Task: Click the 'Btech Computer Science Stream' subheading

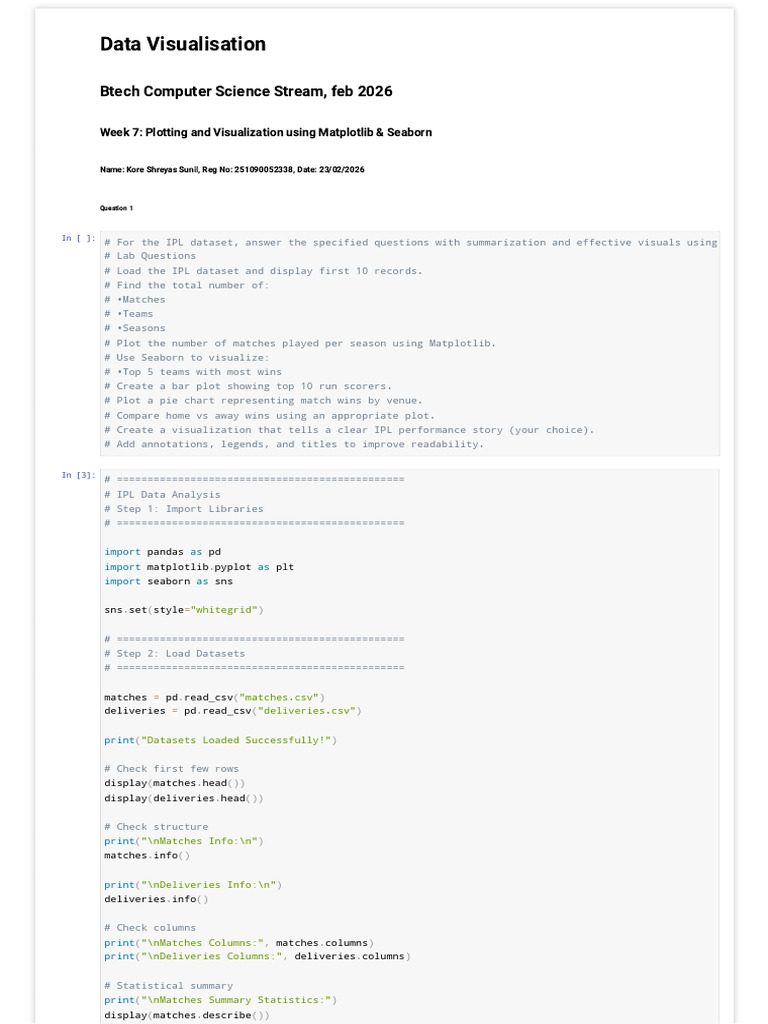Action: click(246, 91)
